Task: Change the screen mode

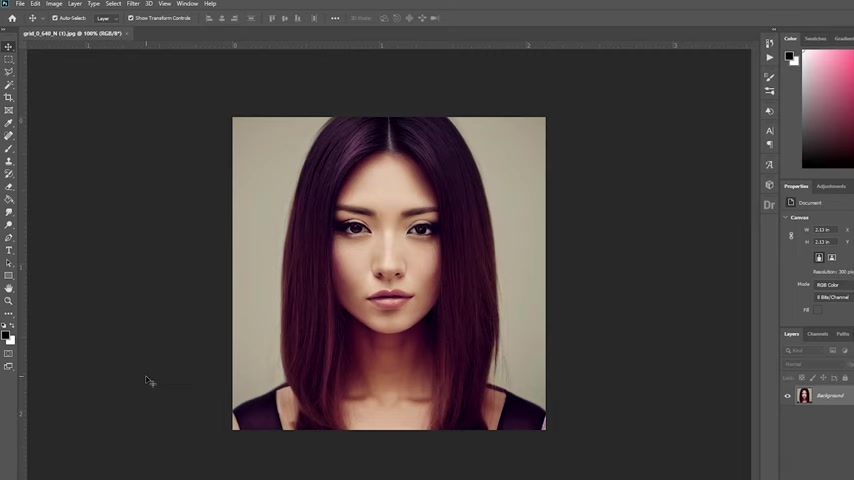Action: coord(9,367)
